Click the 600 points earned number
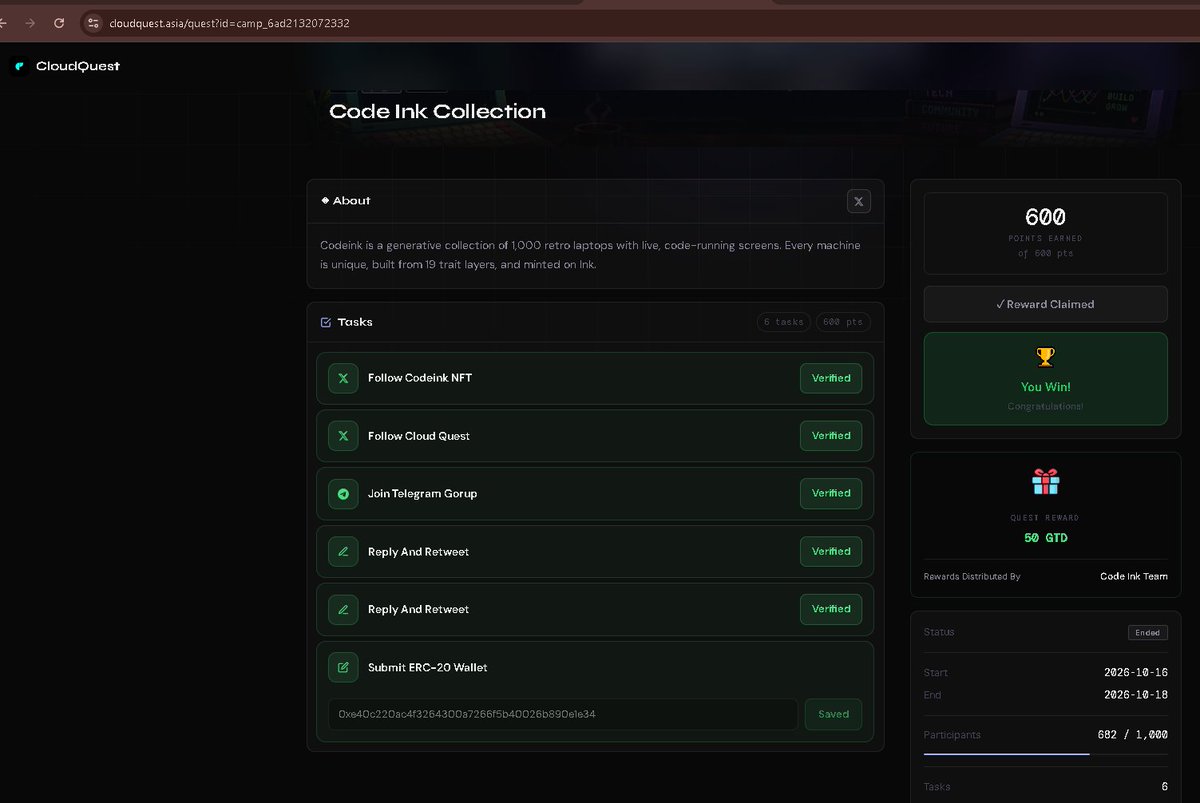Viewport: 1200px width, 803px height. point(1045,216)
